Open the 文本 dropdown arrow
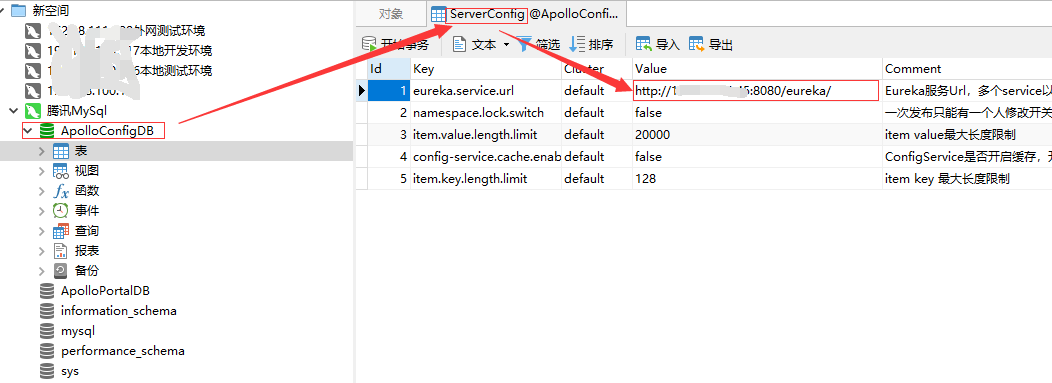The height and width of the screenshot is (383, 1052). click(x=507, y=45)
